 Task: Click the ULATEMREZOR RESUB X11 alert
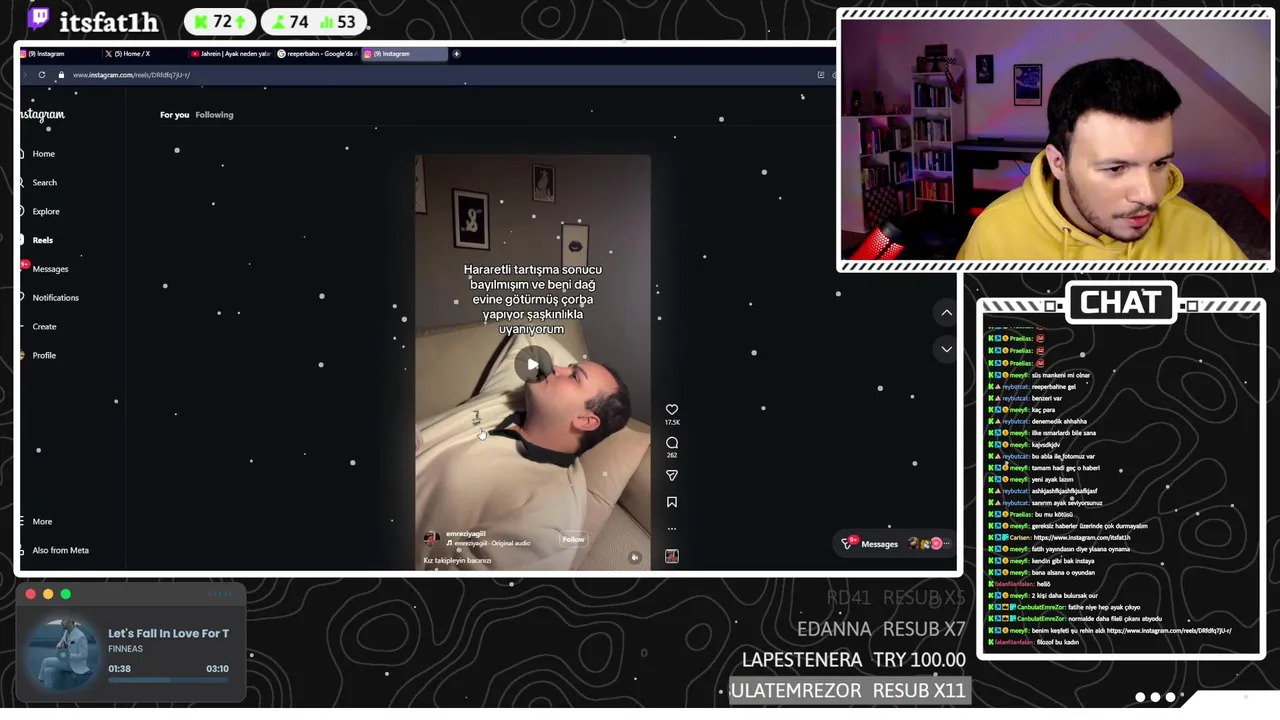[848, 691]
